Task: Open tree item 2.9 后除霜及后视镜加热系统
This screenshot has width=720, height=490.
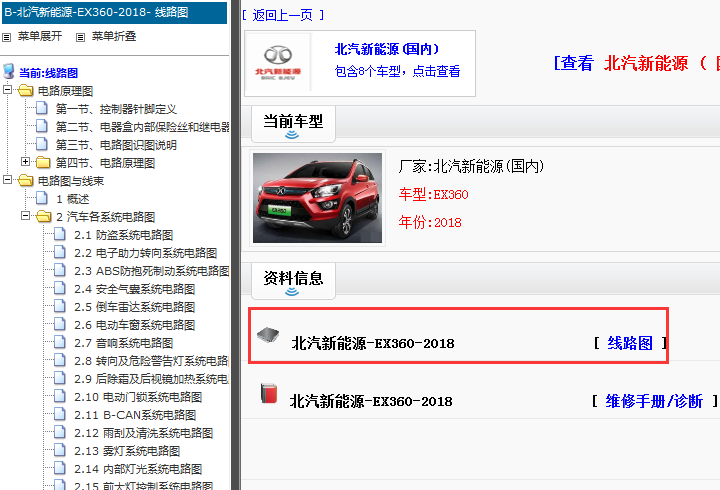Action: point(152,379)
